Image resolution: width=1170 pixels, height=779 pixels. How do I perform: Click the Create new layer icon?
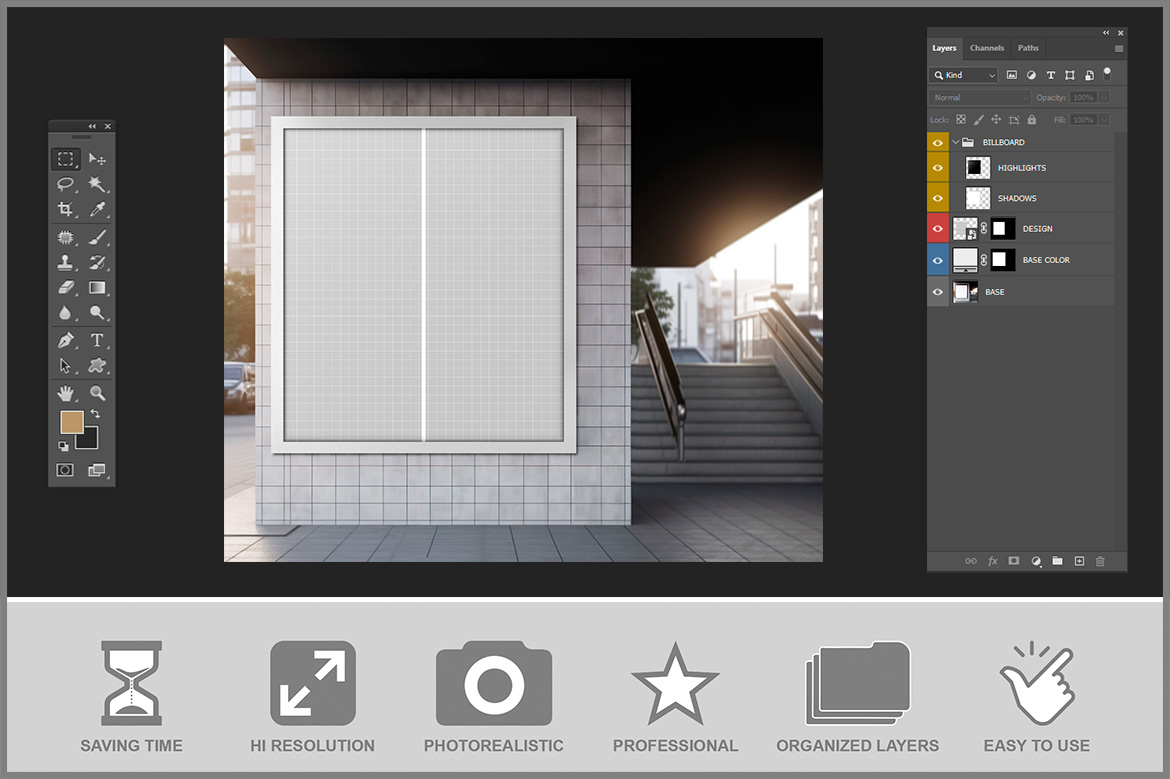click(x=1079, y=561)
